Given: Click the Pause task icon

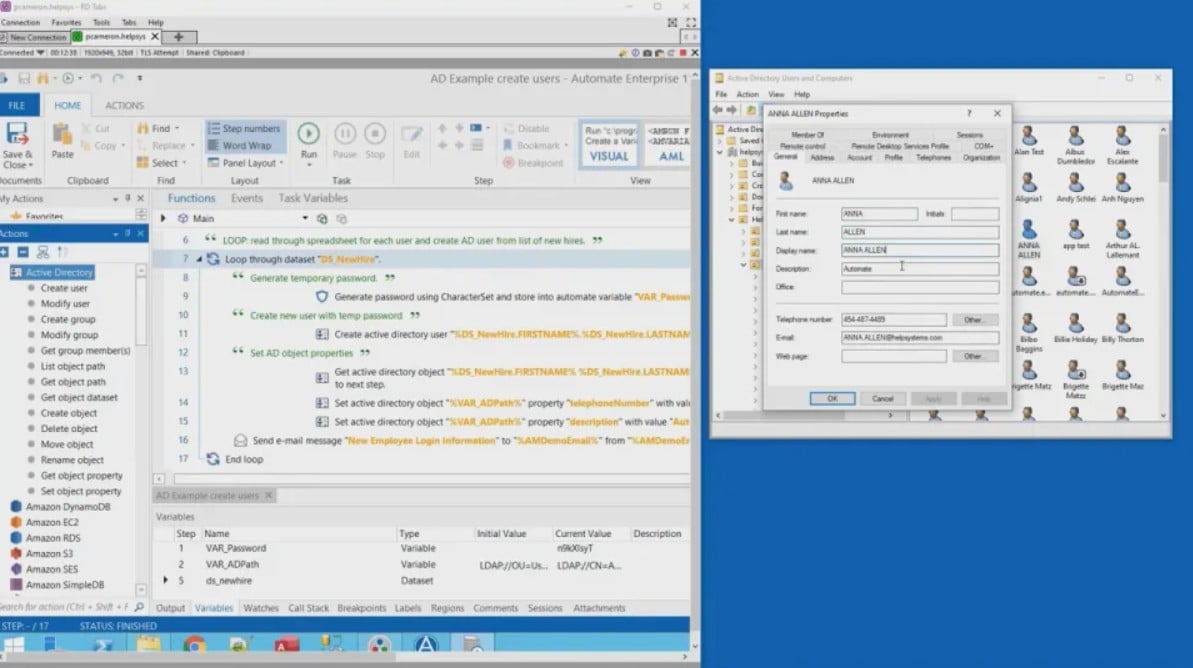Looking at the screenshot, I should pyautogui.click(x=344, y=136).
